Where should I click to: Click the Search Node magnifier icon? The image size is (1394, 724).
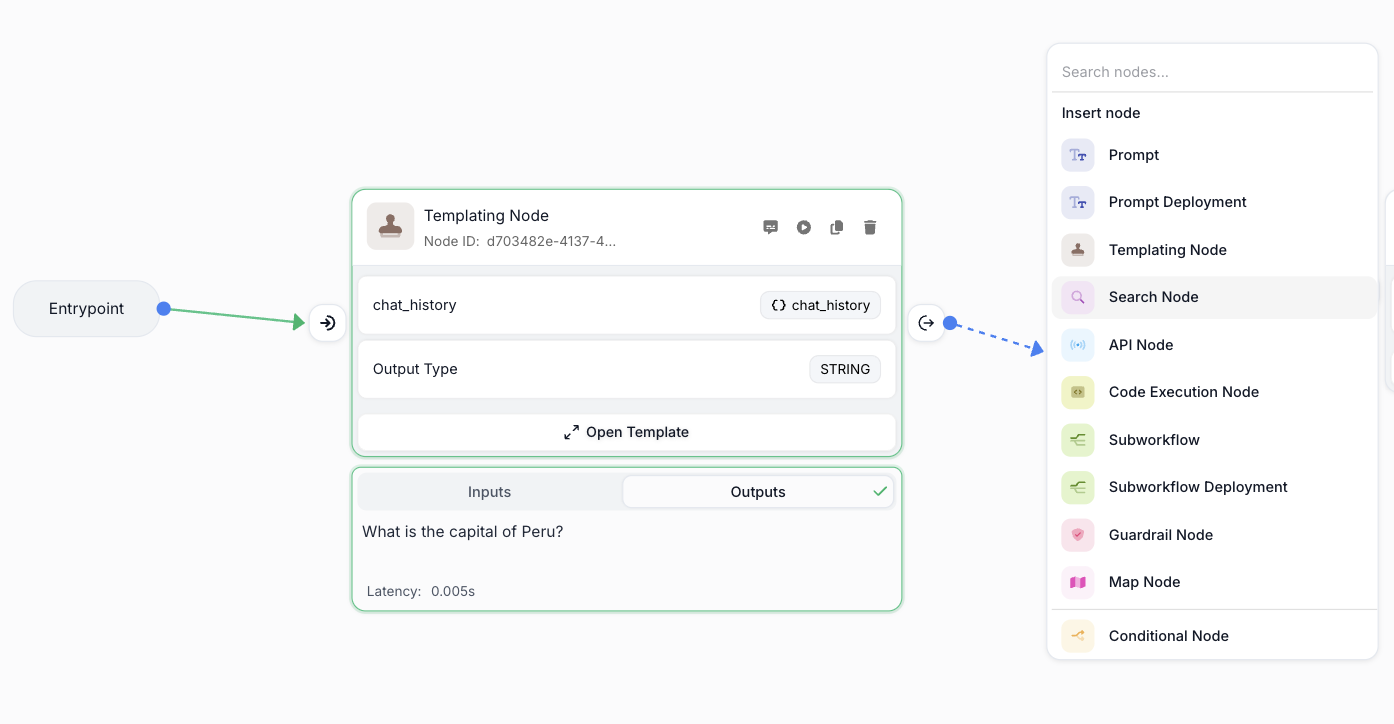[x=1078, y=297]
